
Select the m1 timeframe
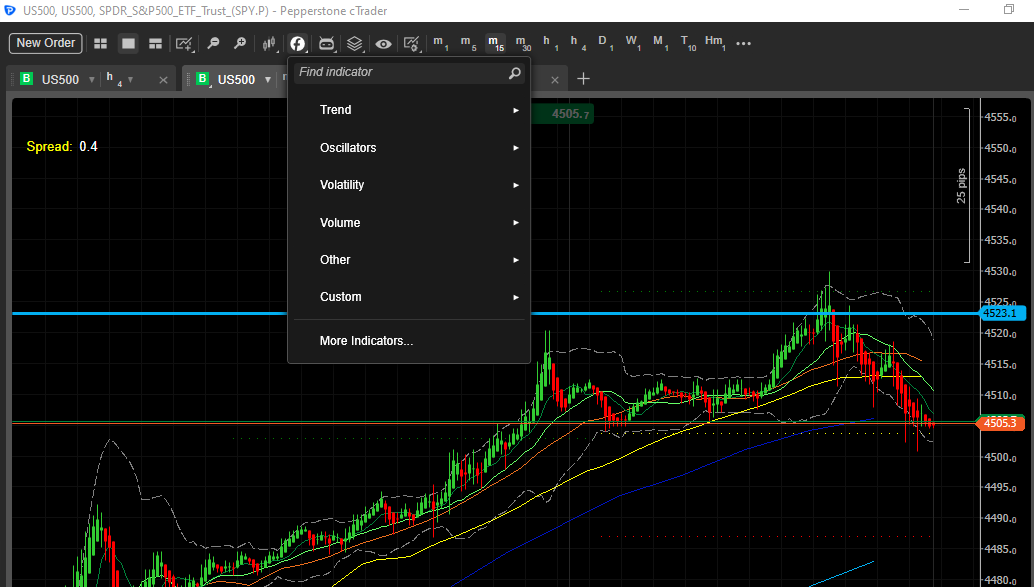pyautogui.click(x=441, y=43)
